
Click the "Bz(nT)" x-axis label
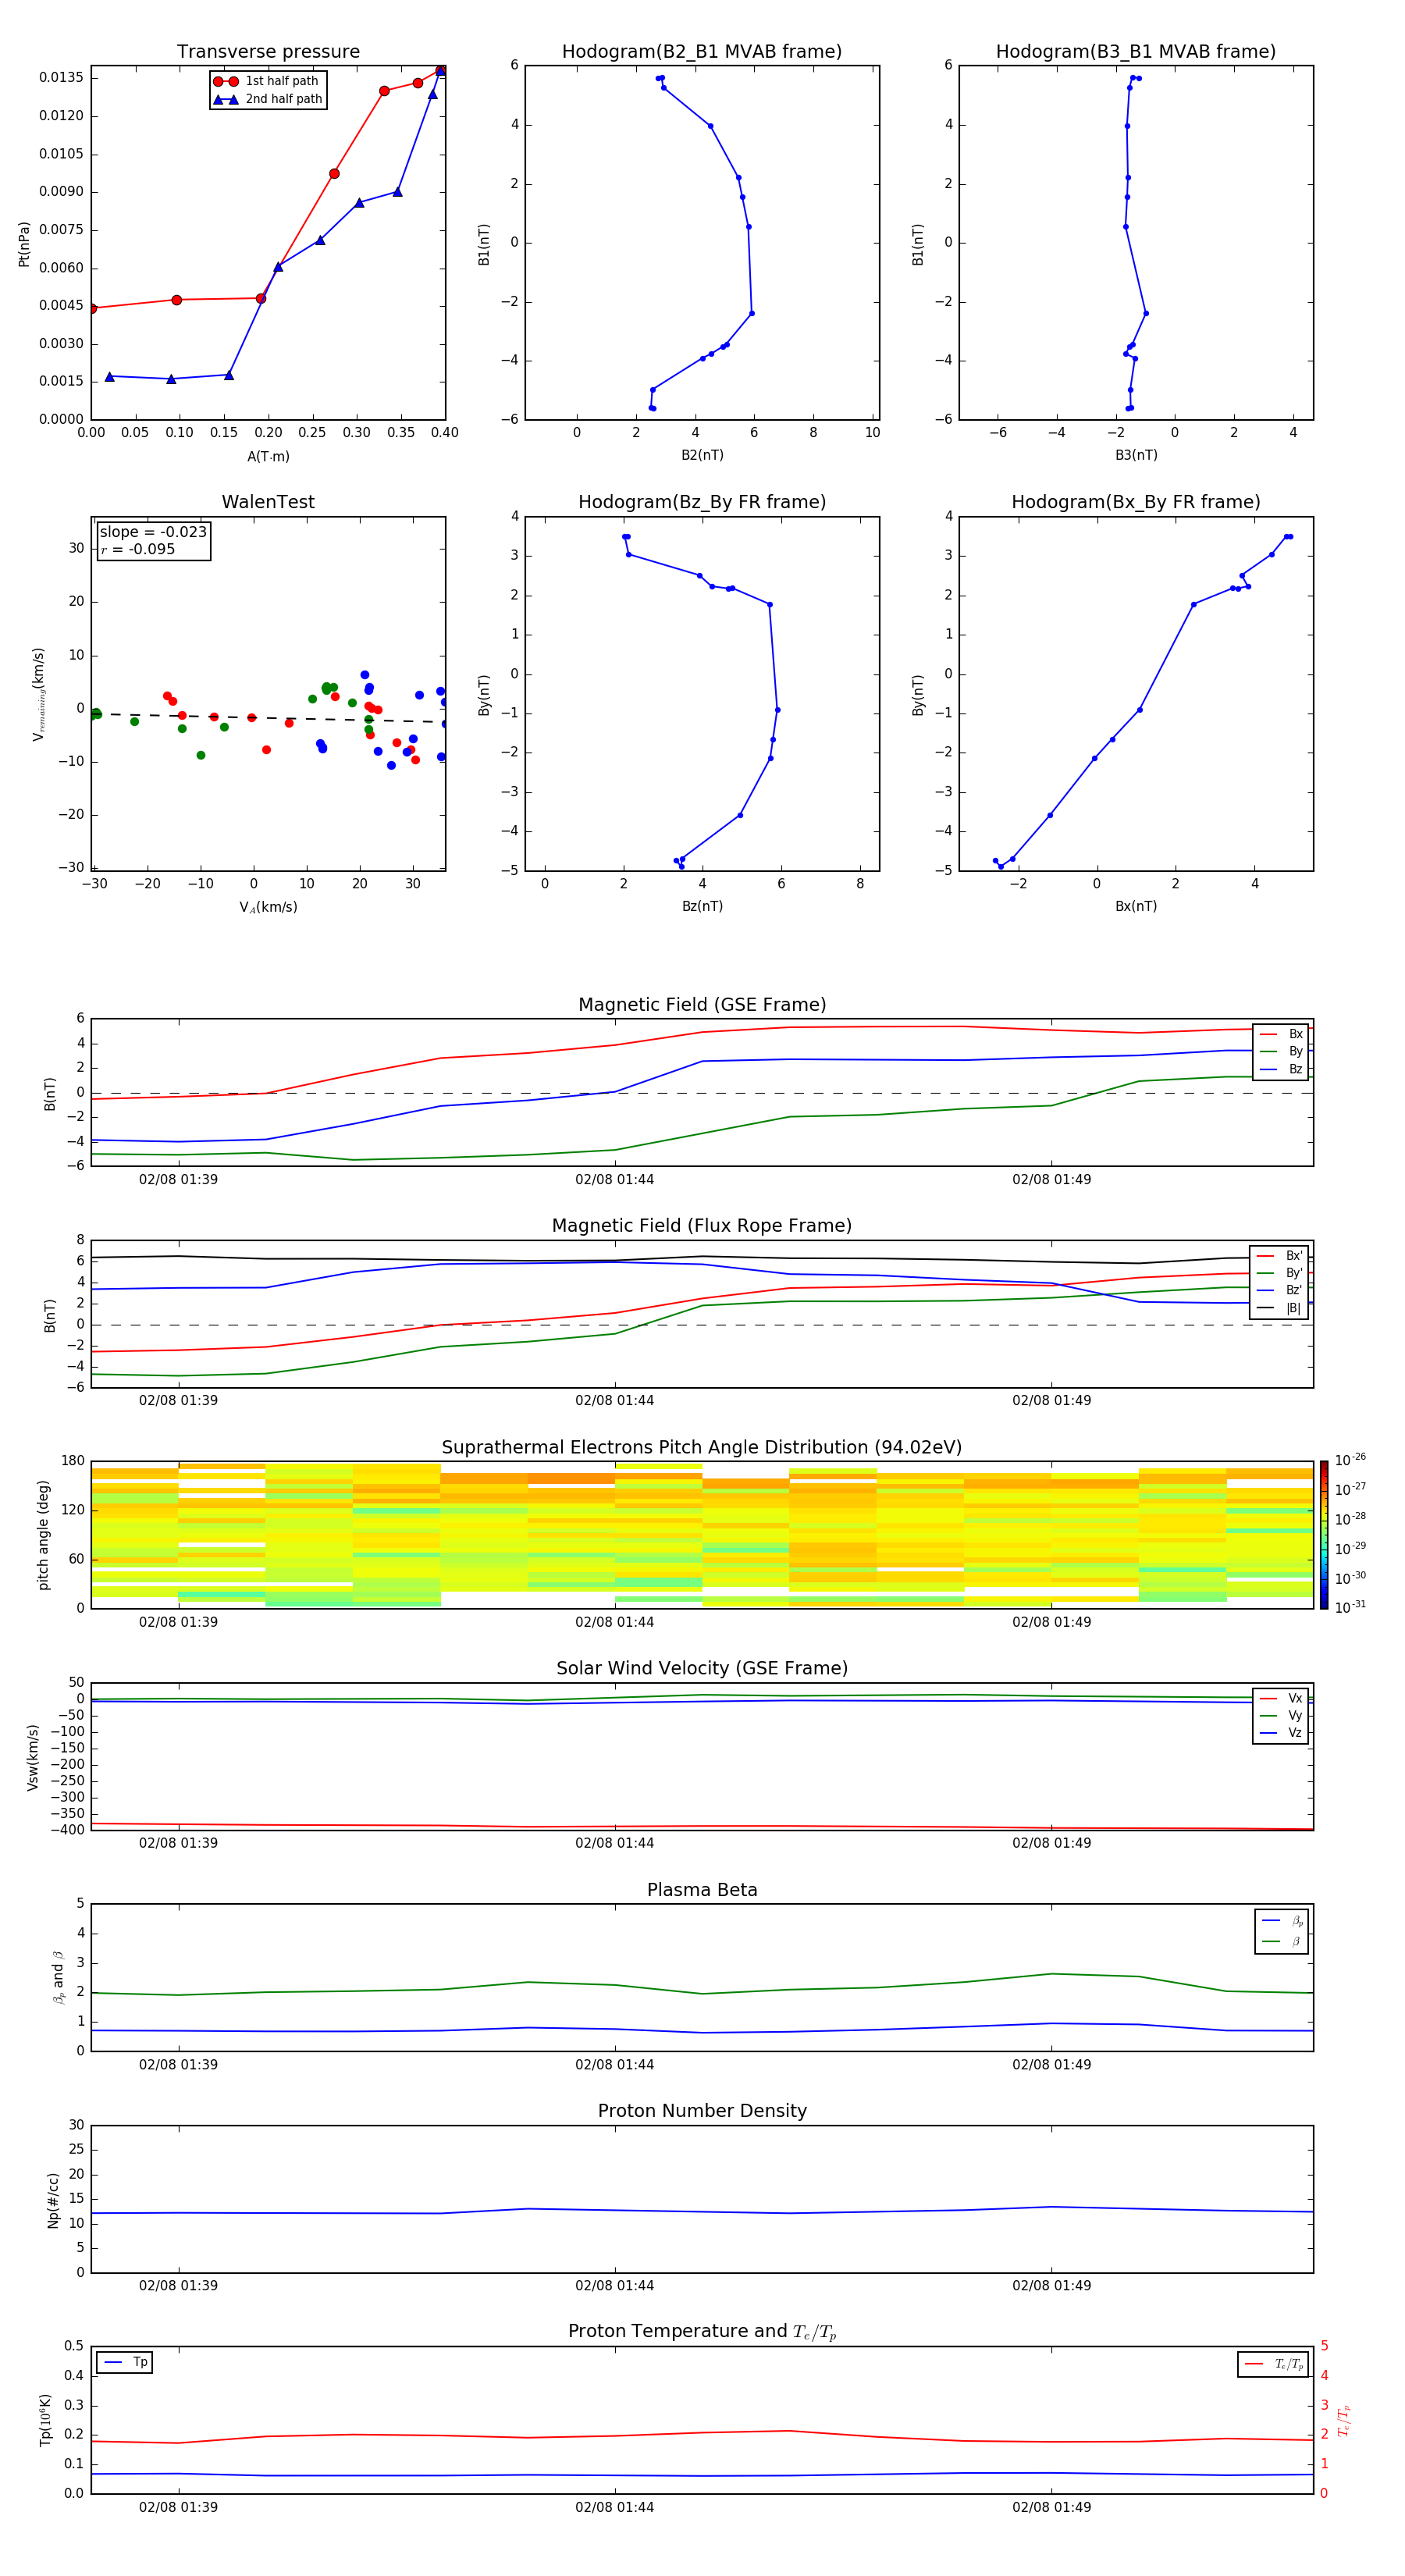[702, 906]
